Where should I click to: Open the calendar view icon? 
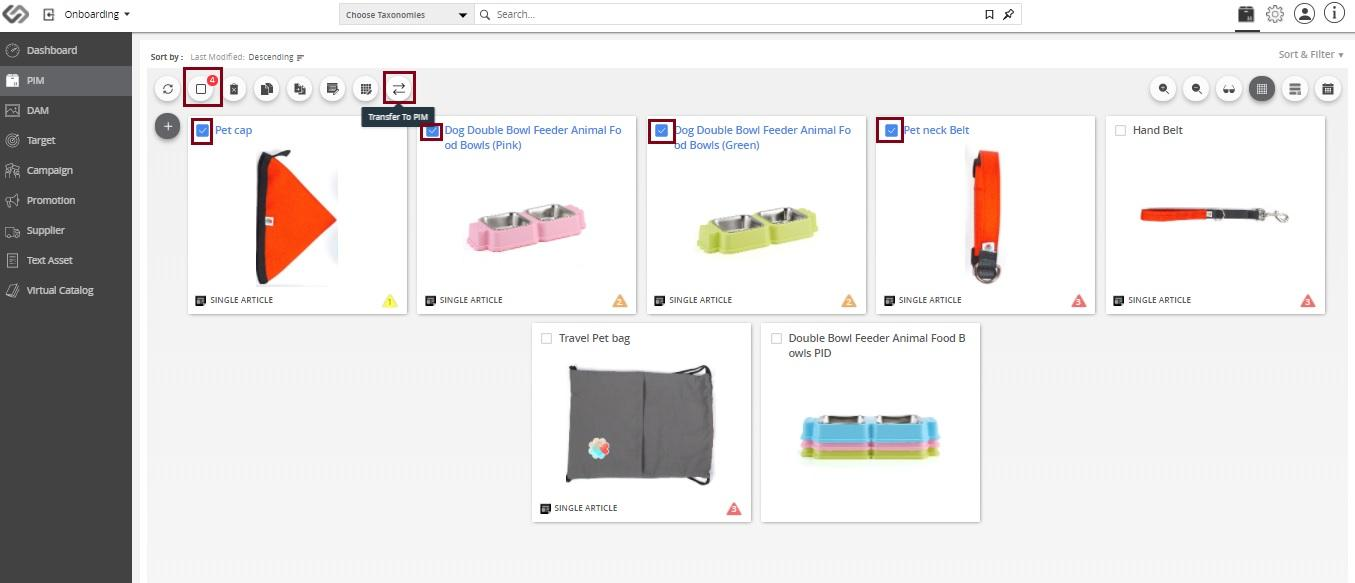click(1328, 89)
